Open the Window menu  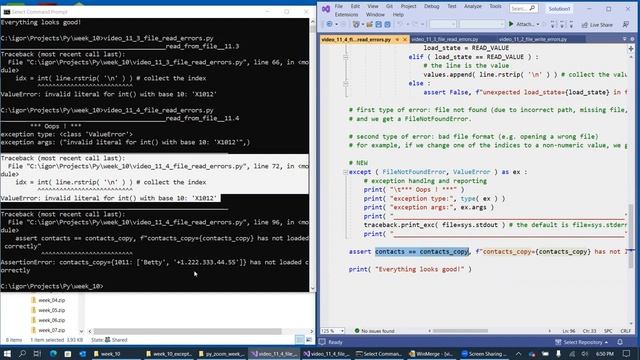(375, 15)
